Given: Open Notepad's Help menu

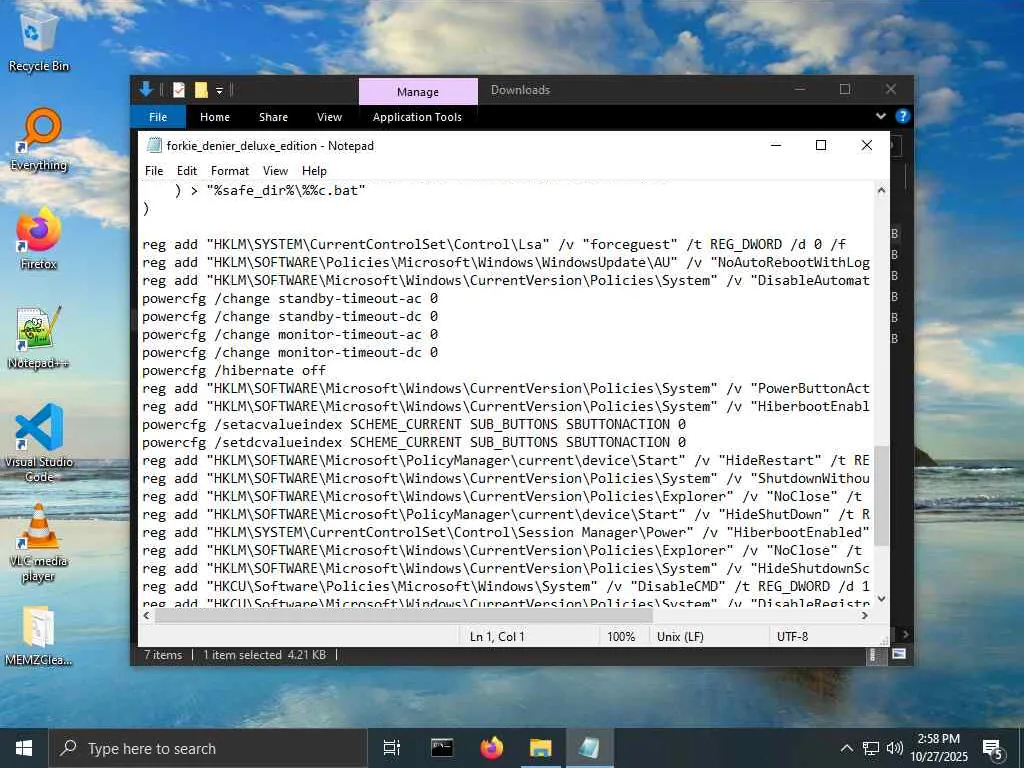Looking at the screenshot, I should [x=314, y=170].
